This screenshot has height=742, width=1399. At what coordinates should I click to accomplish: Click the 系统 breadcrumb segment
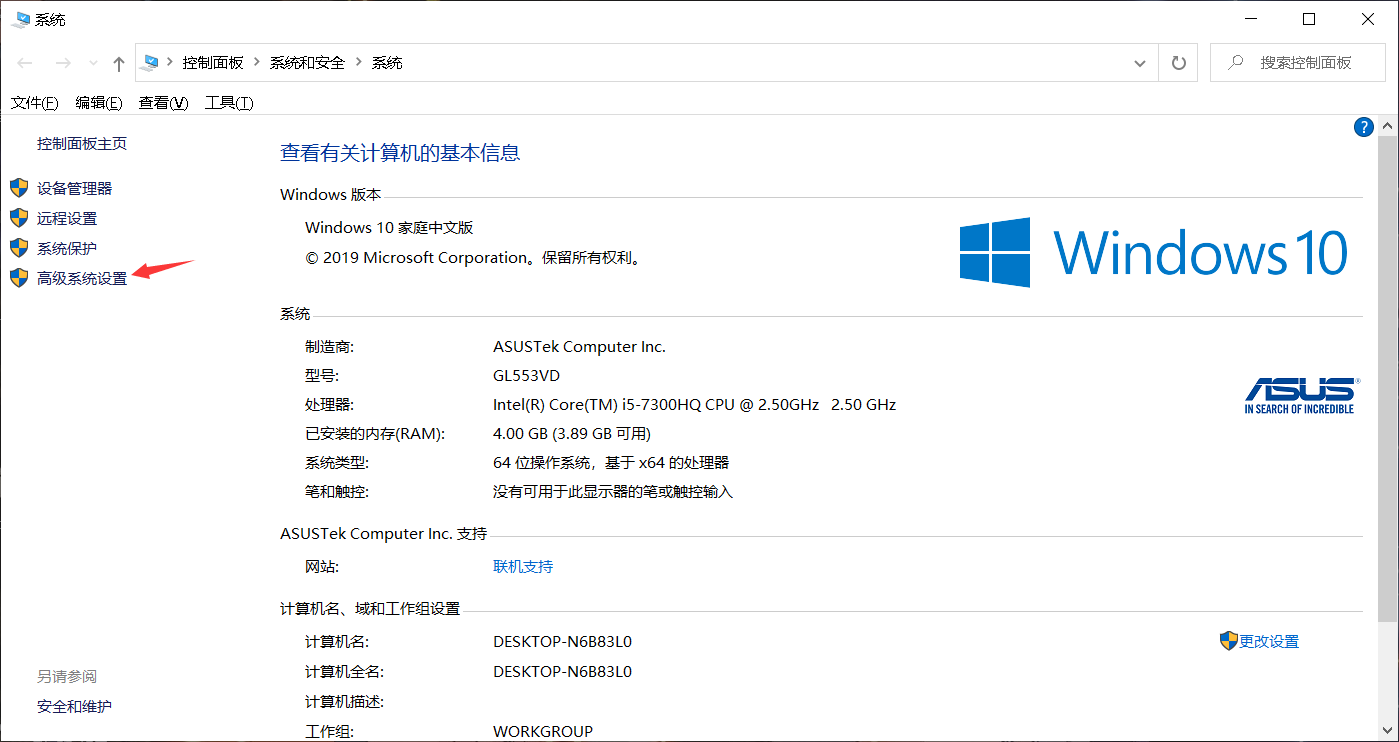pyautogui.click(x=387, y=62)
